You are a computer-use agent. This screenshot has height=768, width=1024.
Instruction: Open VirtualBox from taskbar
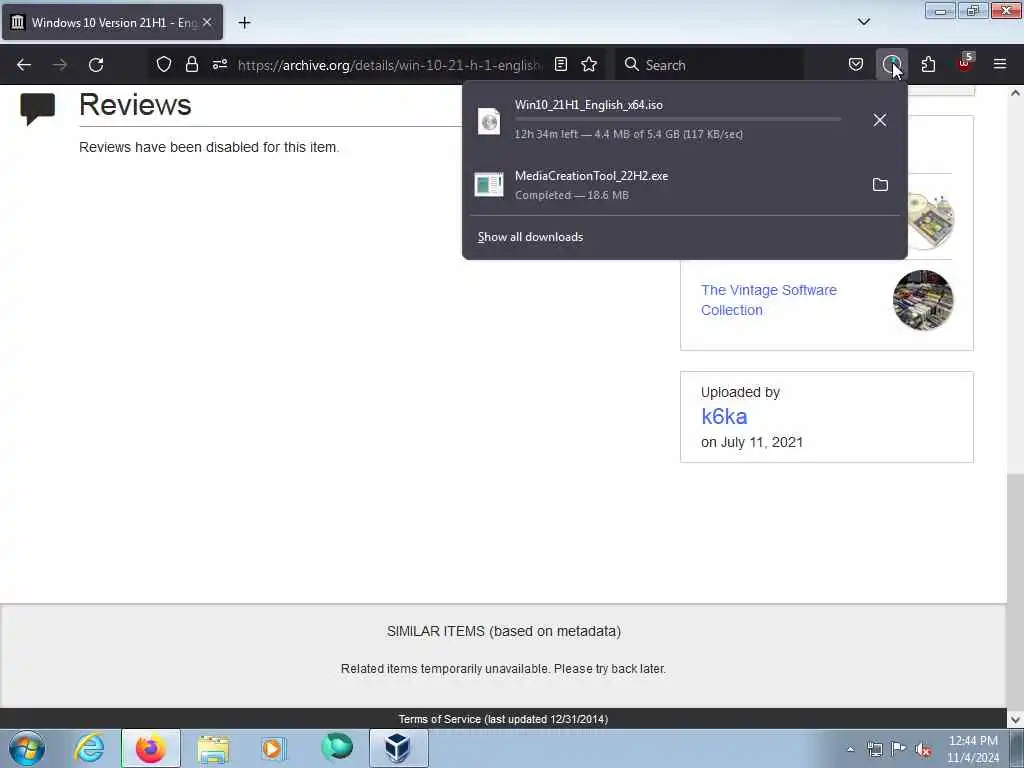pos(398,748)
